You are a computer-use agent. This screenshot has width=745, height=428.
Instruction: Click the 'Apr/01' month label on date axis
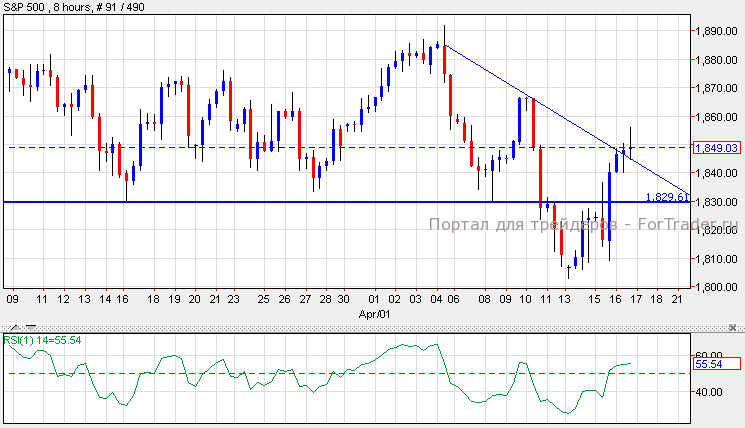tap(374, 314)
